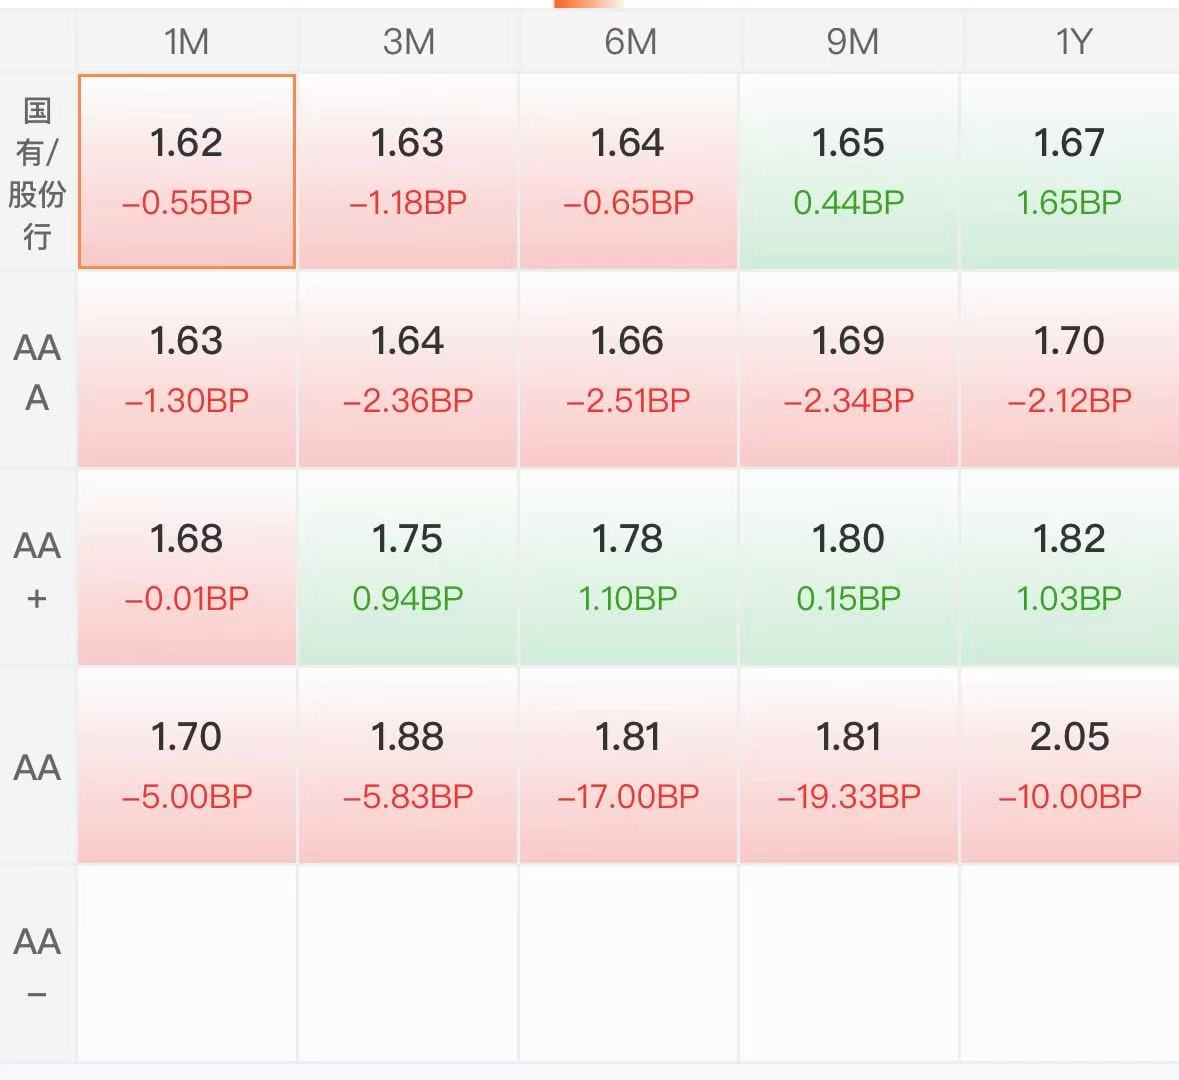Select the 3M column header

[x=408, y=41]
